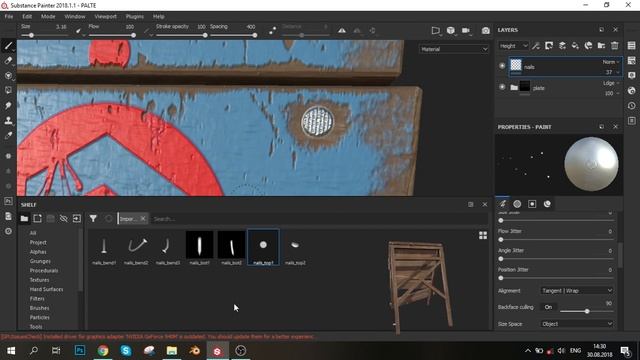Toggle Shelf hidden-eye filter icon
The image size is (640, 360).
[64, 219]
